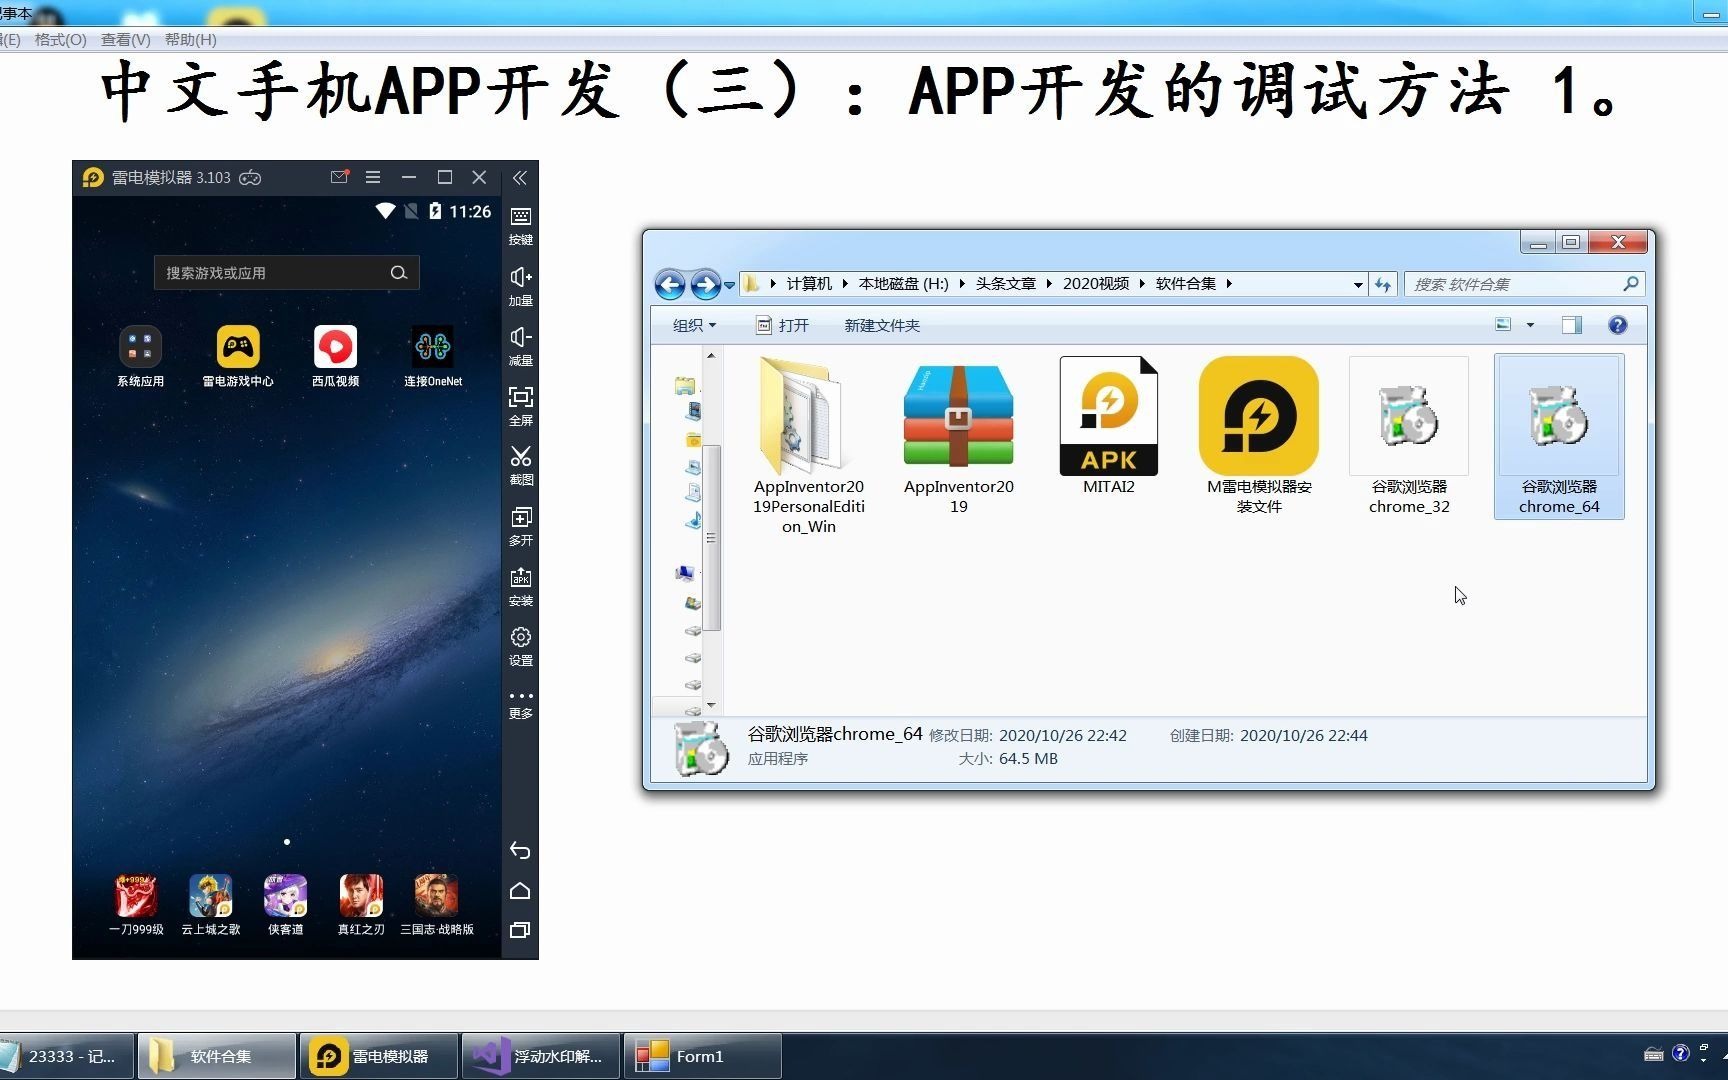Open the 查看(V) menu in Notepad
The height and width of the screenshot is (1080, 1728).
click(x=126, y=40)
